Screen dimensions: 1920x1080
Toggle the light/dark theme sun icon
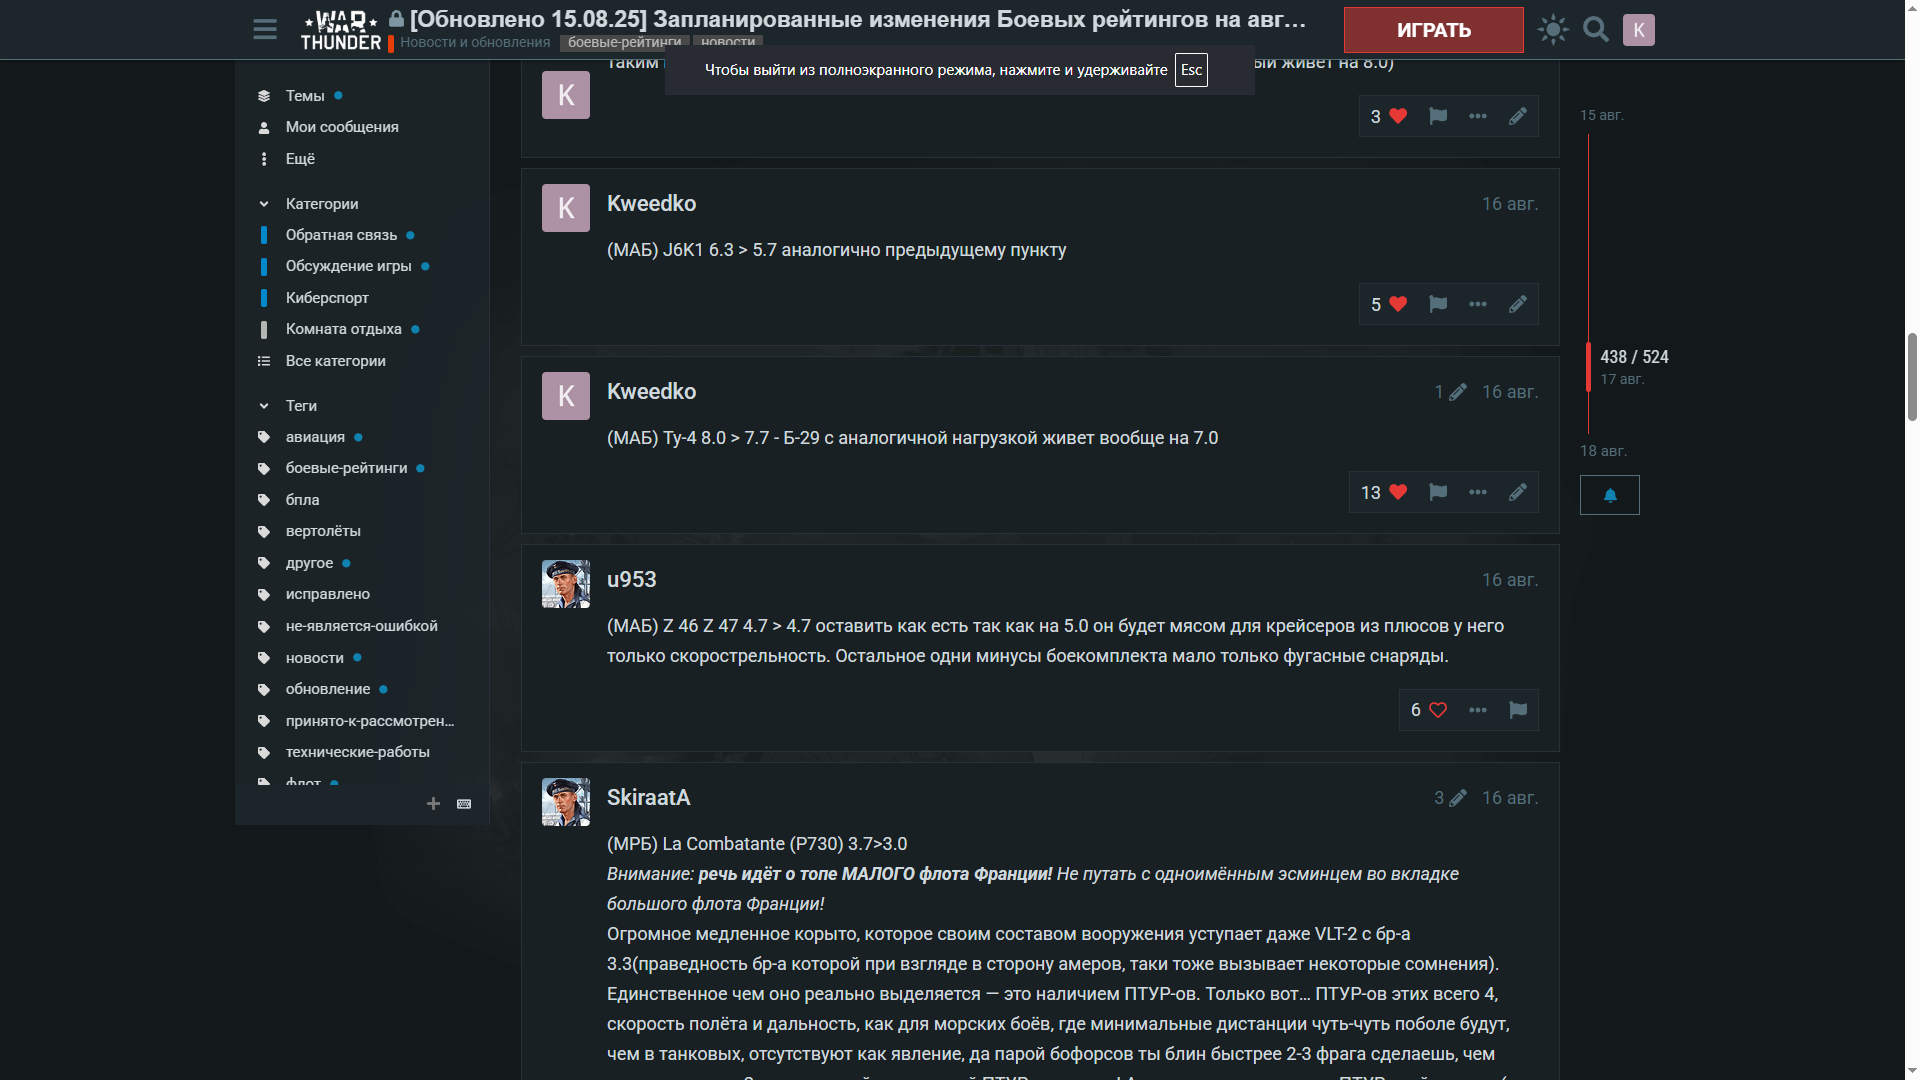coord(1553,30)
